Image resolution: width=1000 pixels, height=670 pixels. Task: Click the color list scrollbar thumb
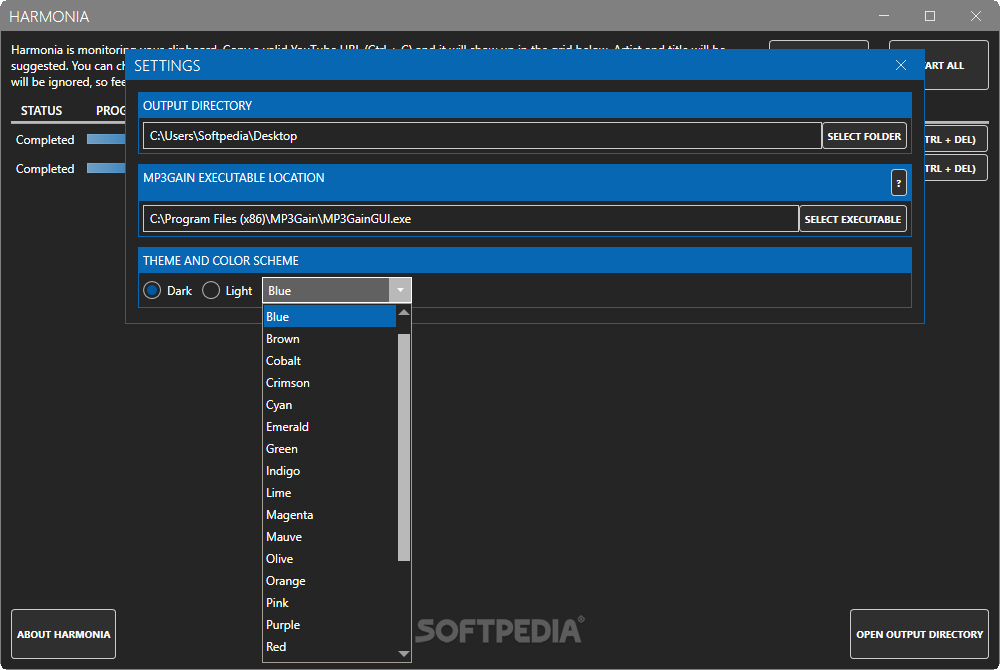click(x=404, y=447)
